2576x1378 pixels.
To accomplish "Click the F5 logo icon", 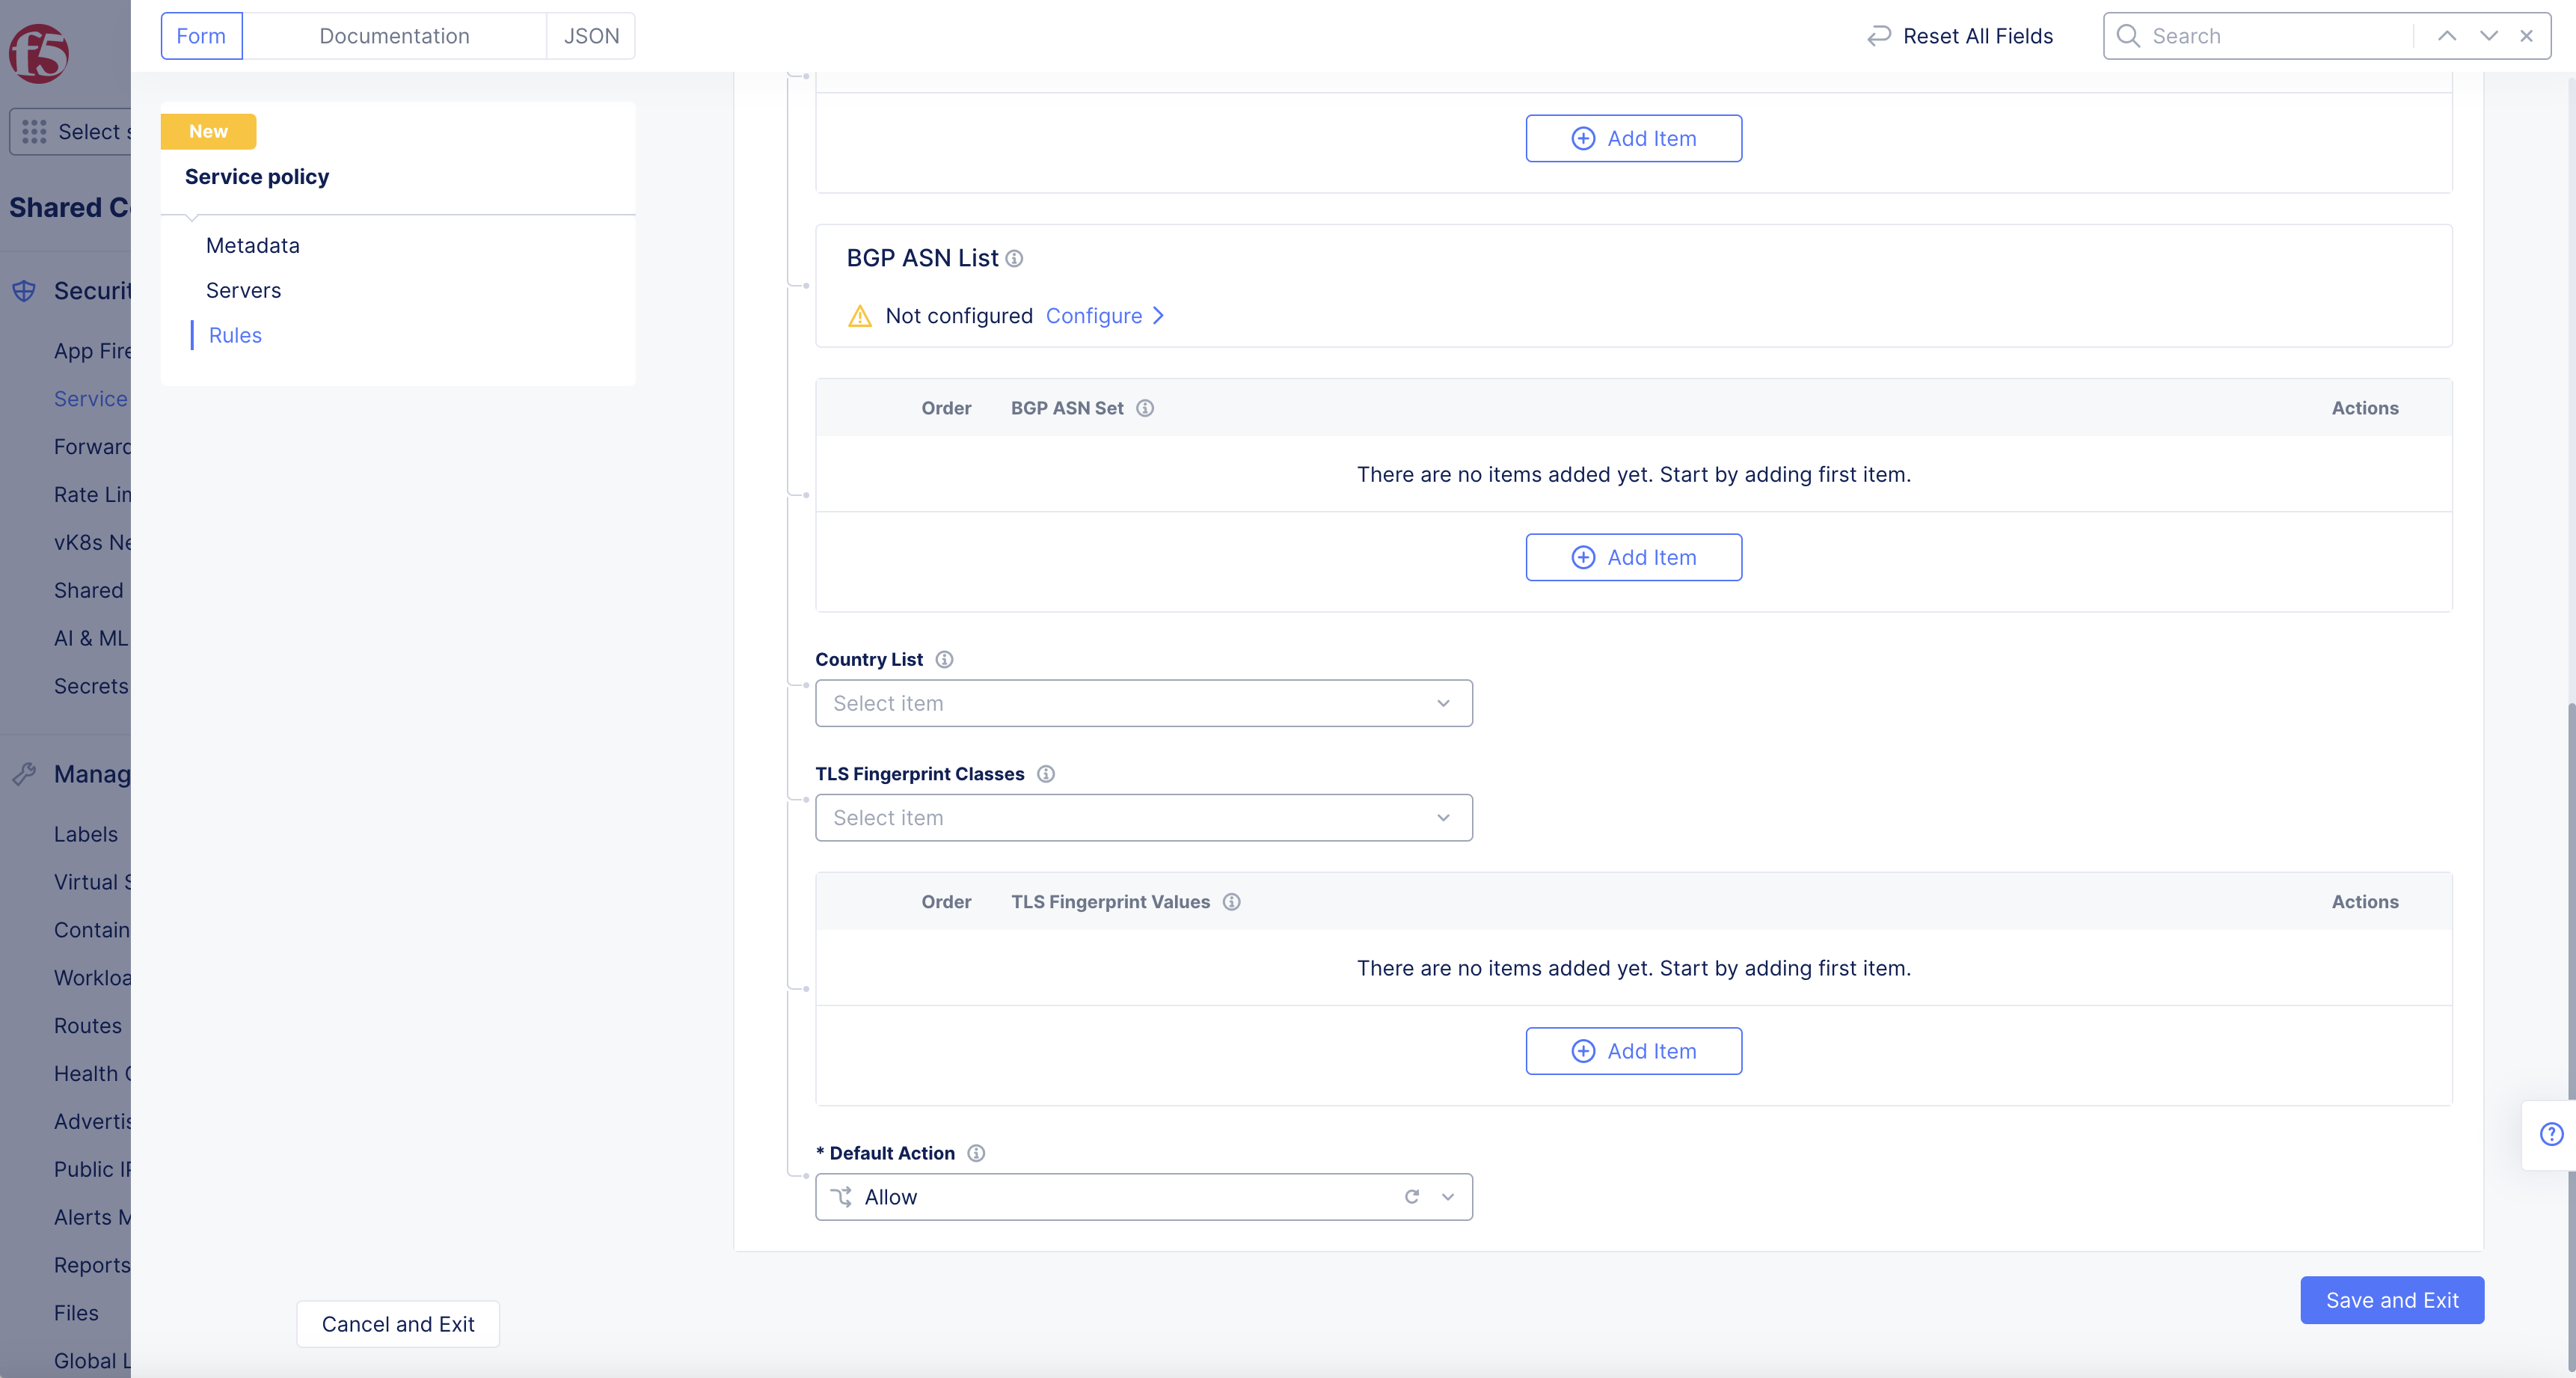I will point(38,52).
